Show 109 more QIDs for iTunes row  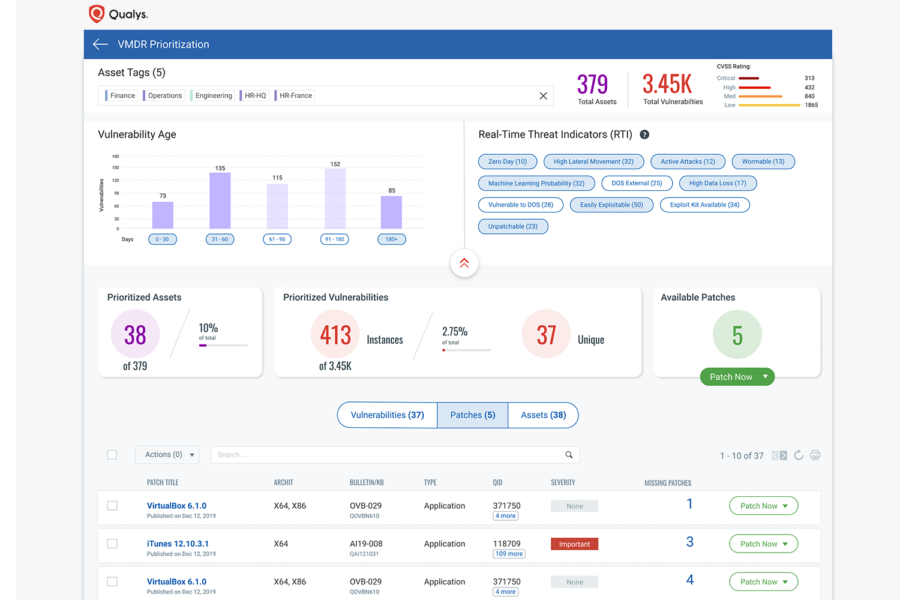[x=509, y=554]
